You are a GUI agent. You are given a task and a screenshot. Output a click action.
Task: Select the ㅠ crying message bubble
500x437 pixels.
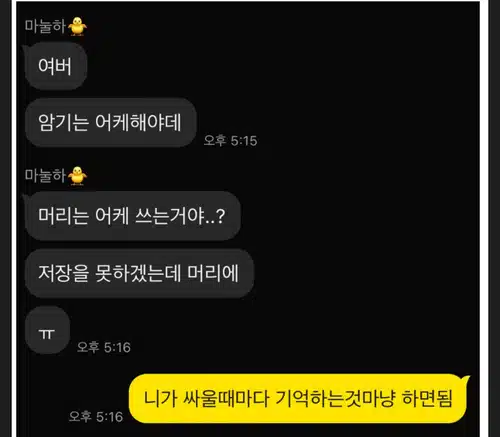coord(47,330)
